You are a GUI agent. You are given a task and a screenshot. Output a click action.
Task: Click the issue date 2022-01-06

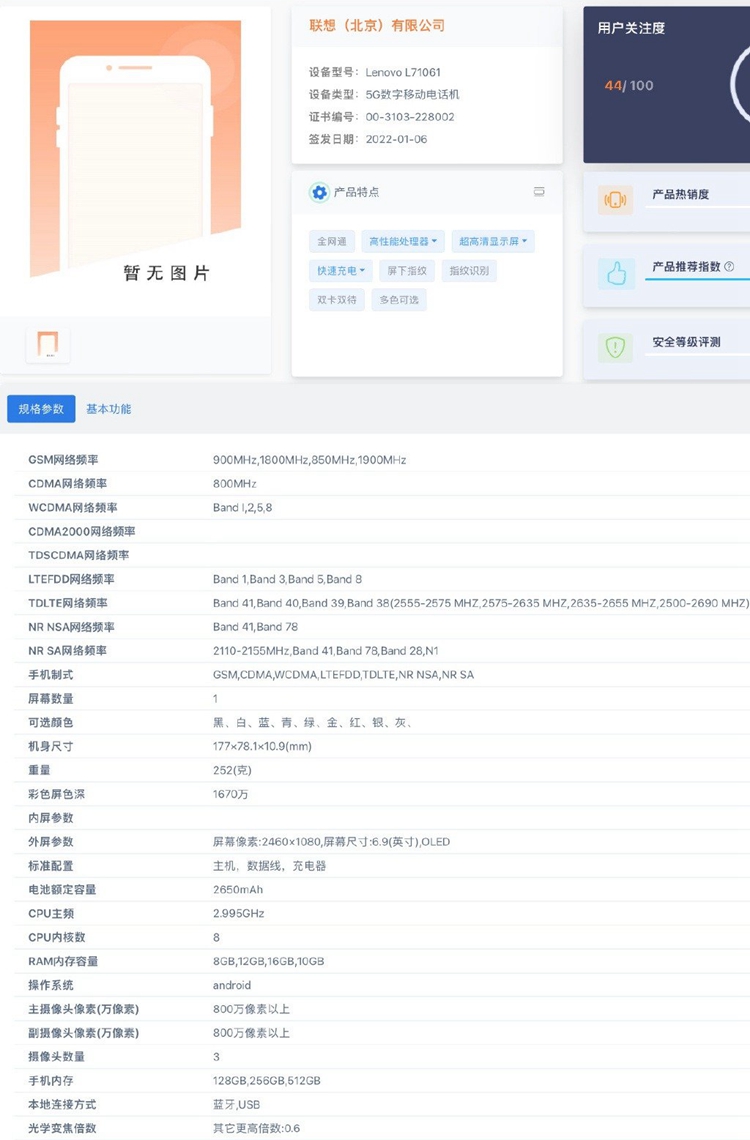[x=396, y=139]
